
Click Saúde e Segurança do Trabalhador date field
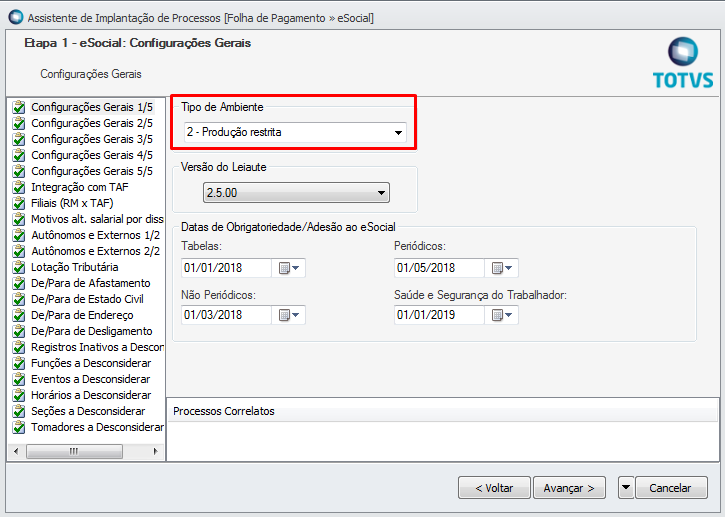[x=439, y=315]
